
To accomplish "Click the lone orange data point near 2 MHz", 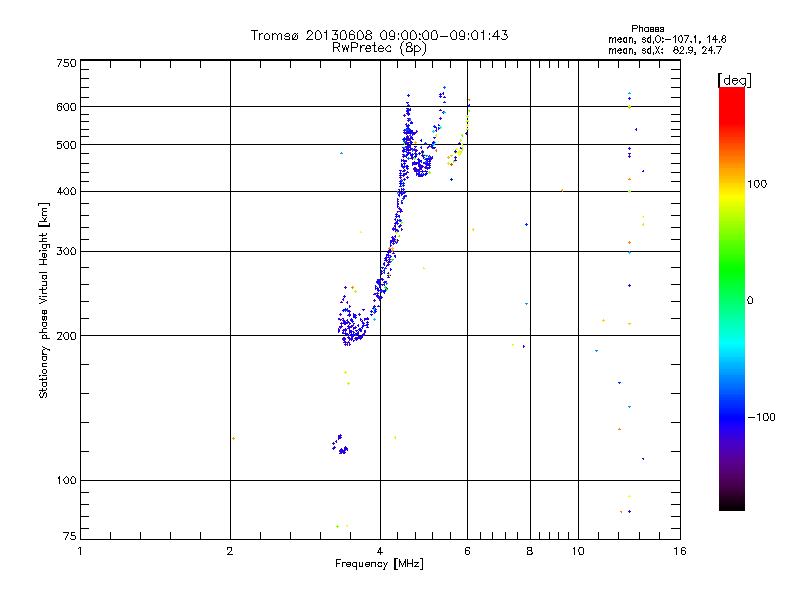I will [x=233, y=438].
